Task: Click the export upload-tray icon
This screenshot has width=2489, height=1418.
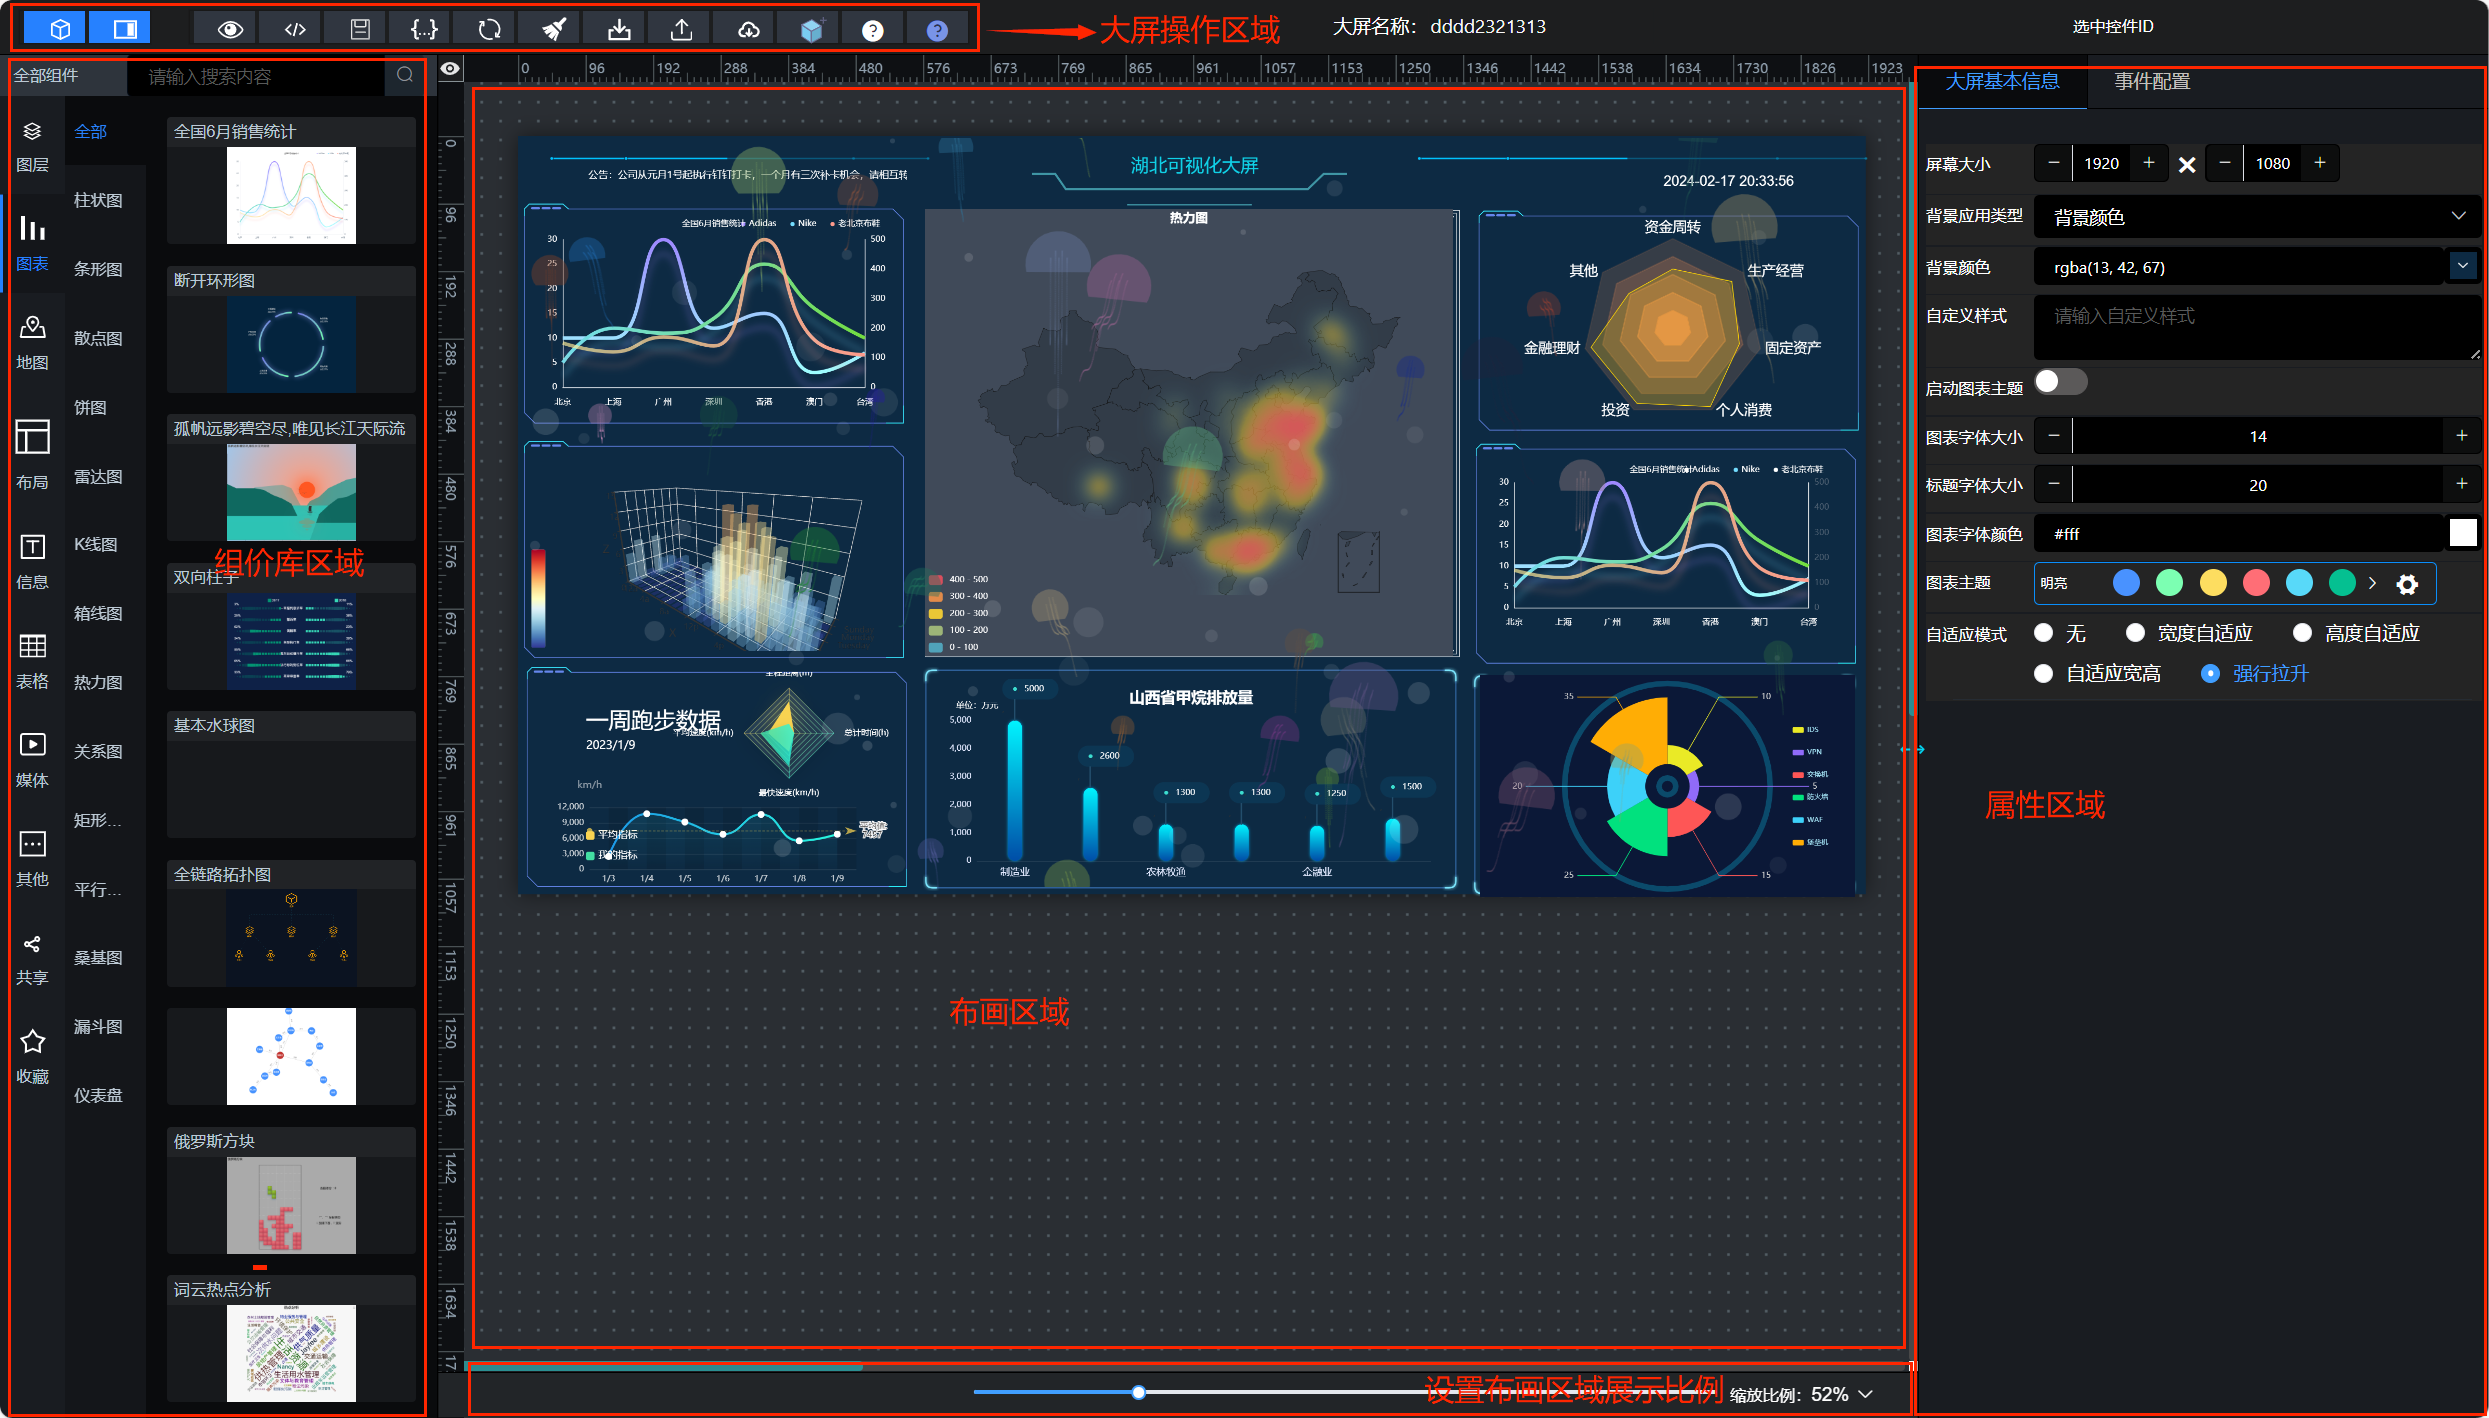Action: [682, 29]
